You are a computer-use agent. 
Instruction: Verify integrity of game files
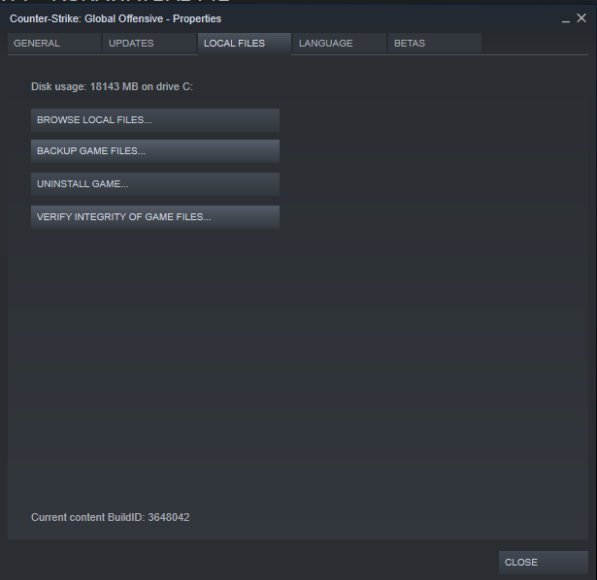(x=155, y=217)
